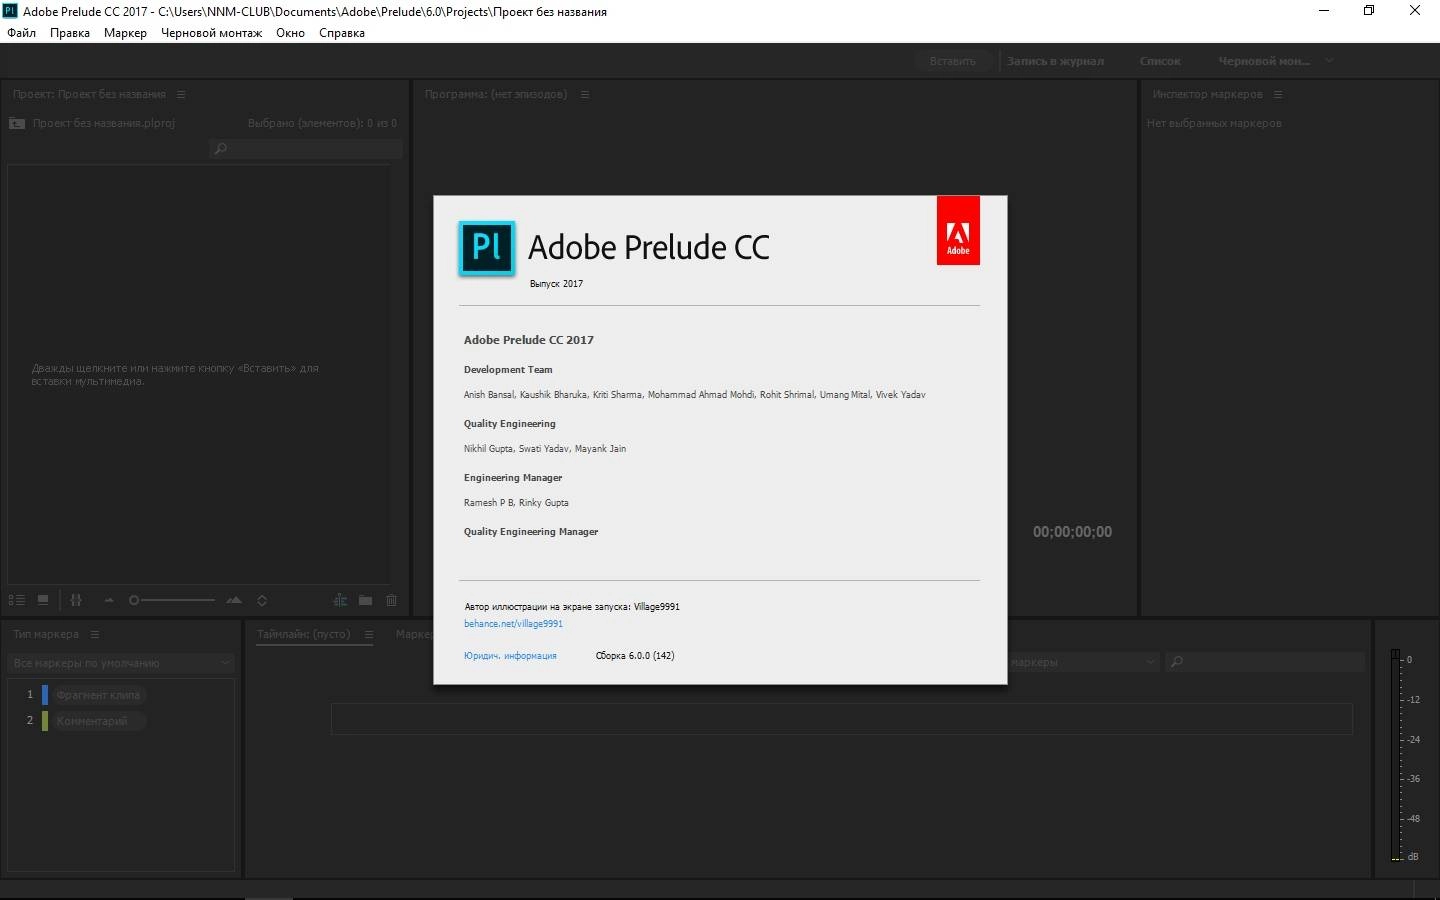Viewport: 1440px width, 900px height.
Task: Open the markers filter dropdown in timeline panel
Action: click(1084, 662)
